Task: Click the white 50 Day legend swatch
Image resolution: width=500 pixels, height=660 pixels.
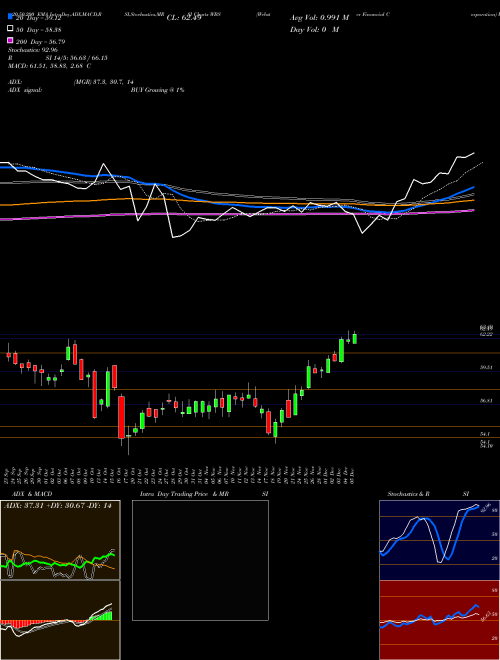Action: [10, 28]
